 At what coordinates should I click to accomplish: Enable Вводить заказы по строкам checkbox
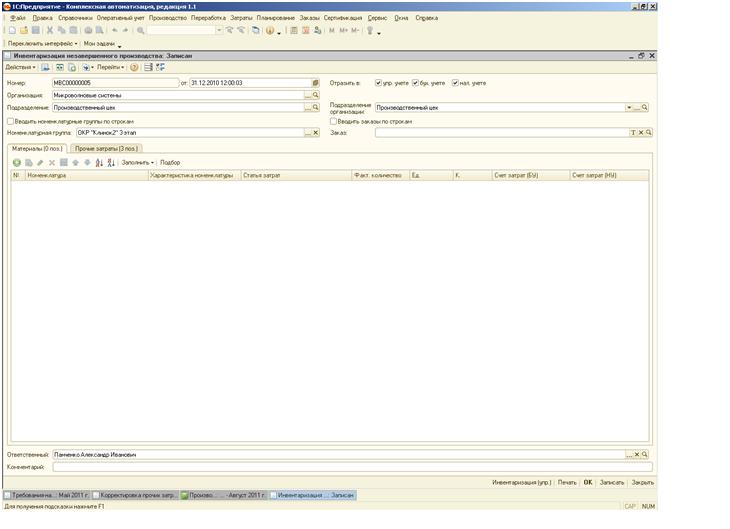click(x=333, y=121)
